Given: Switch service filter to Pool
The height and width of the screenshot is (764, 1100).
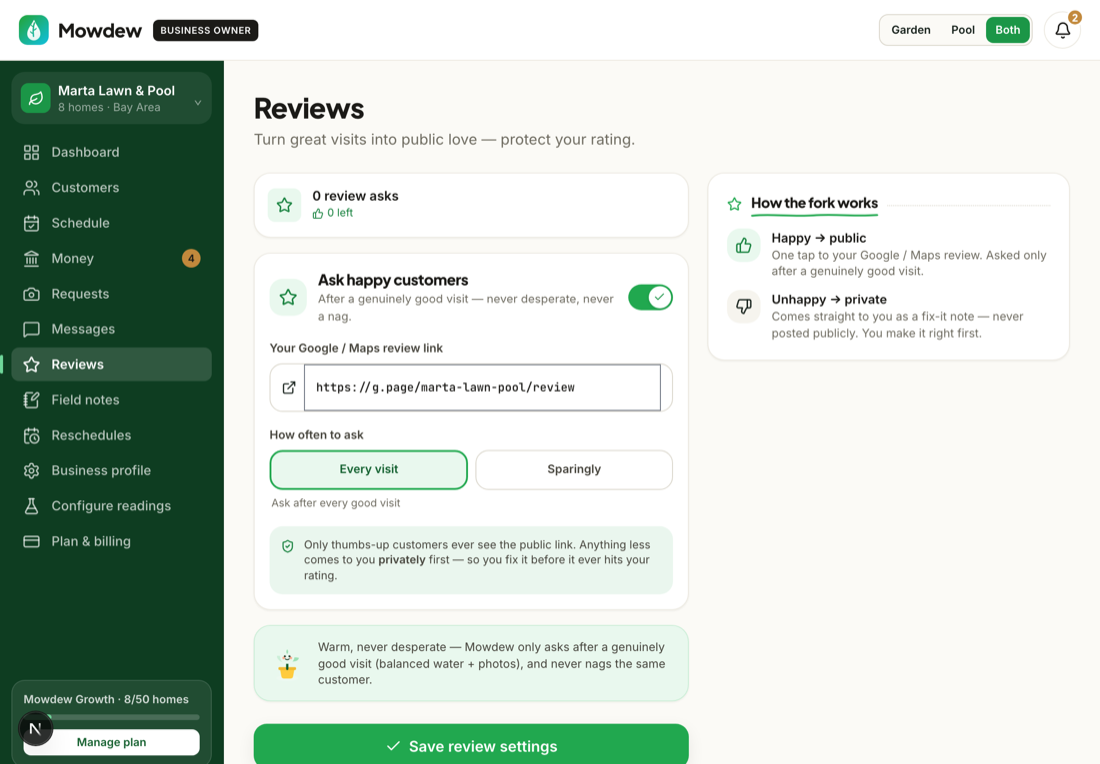Looking at the screenshot, I should (962, 30).
